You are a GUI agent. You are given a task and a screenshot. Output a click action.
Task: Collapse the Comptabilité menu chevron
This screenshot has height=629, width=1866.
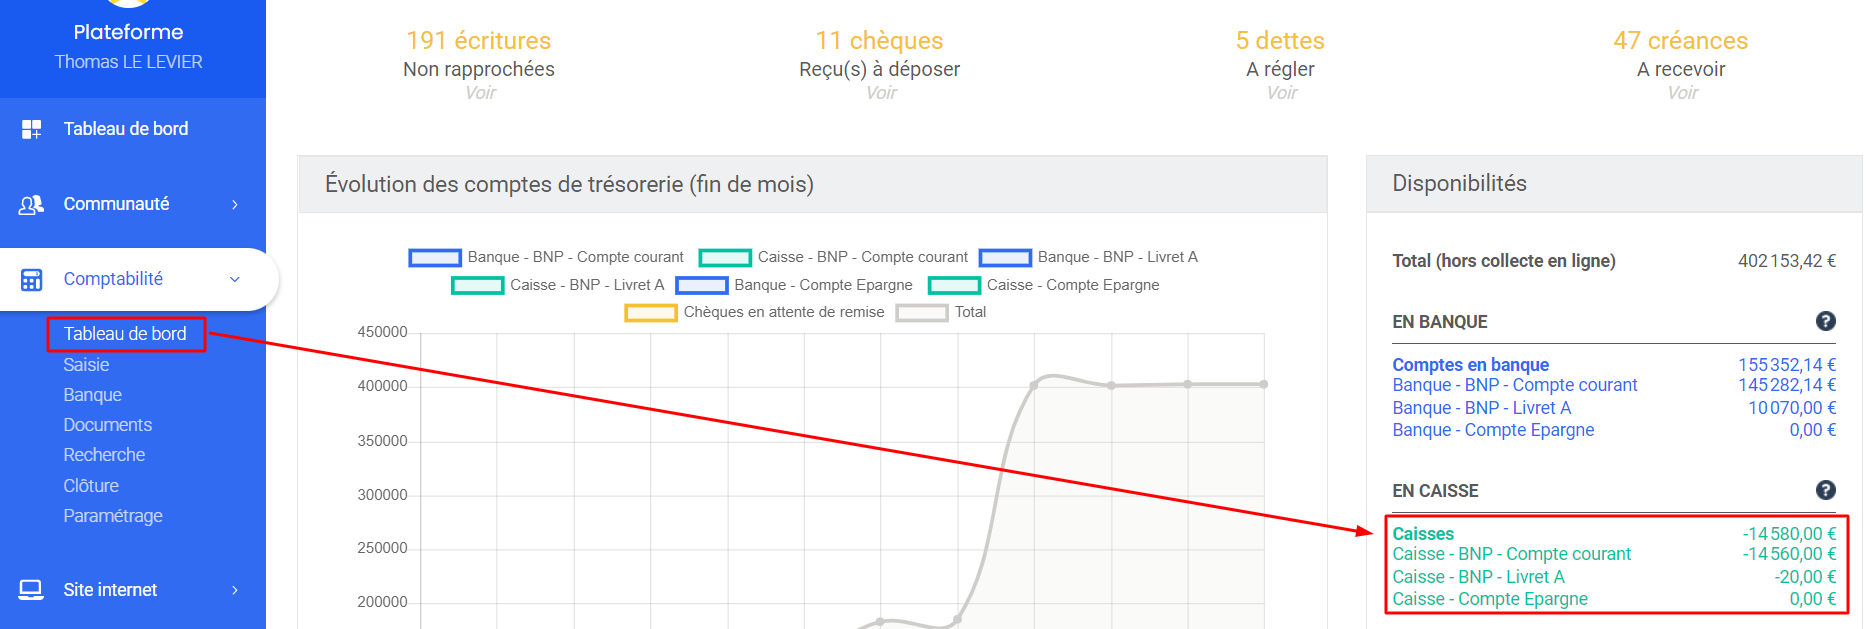pos(235,279)
